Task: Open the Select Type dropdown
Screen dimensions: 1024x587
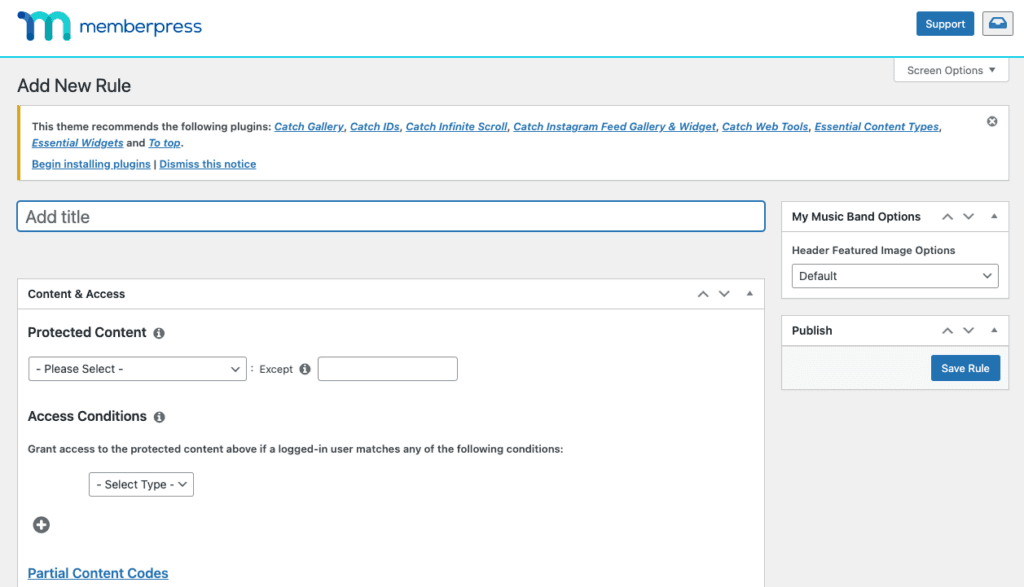Action: 141,484
